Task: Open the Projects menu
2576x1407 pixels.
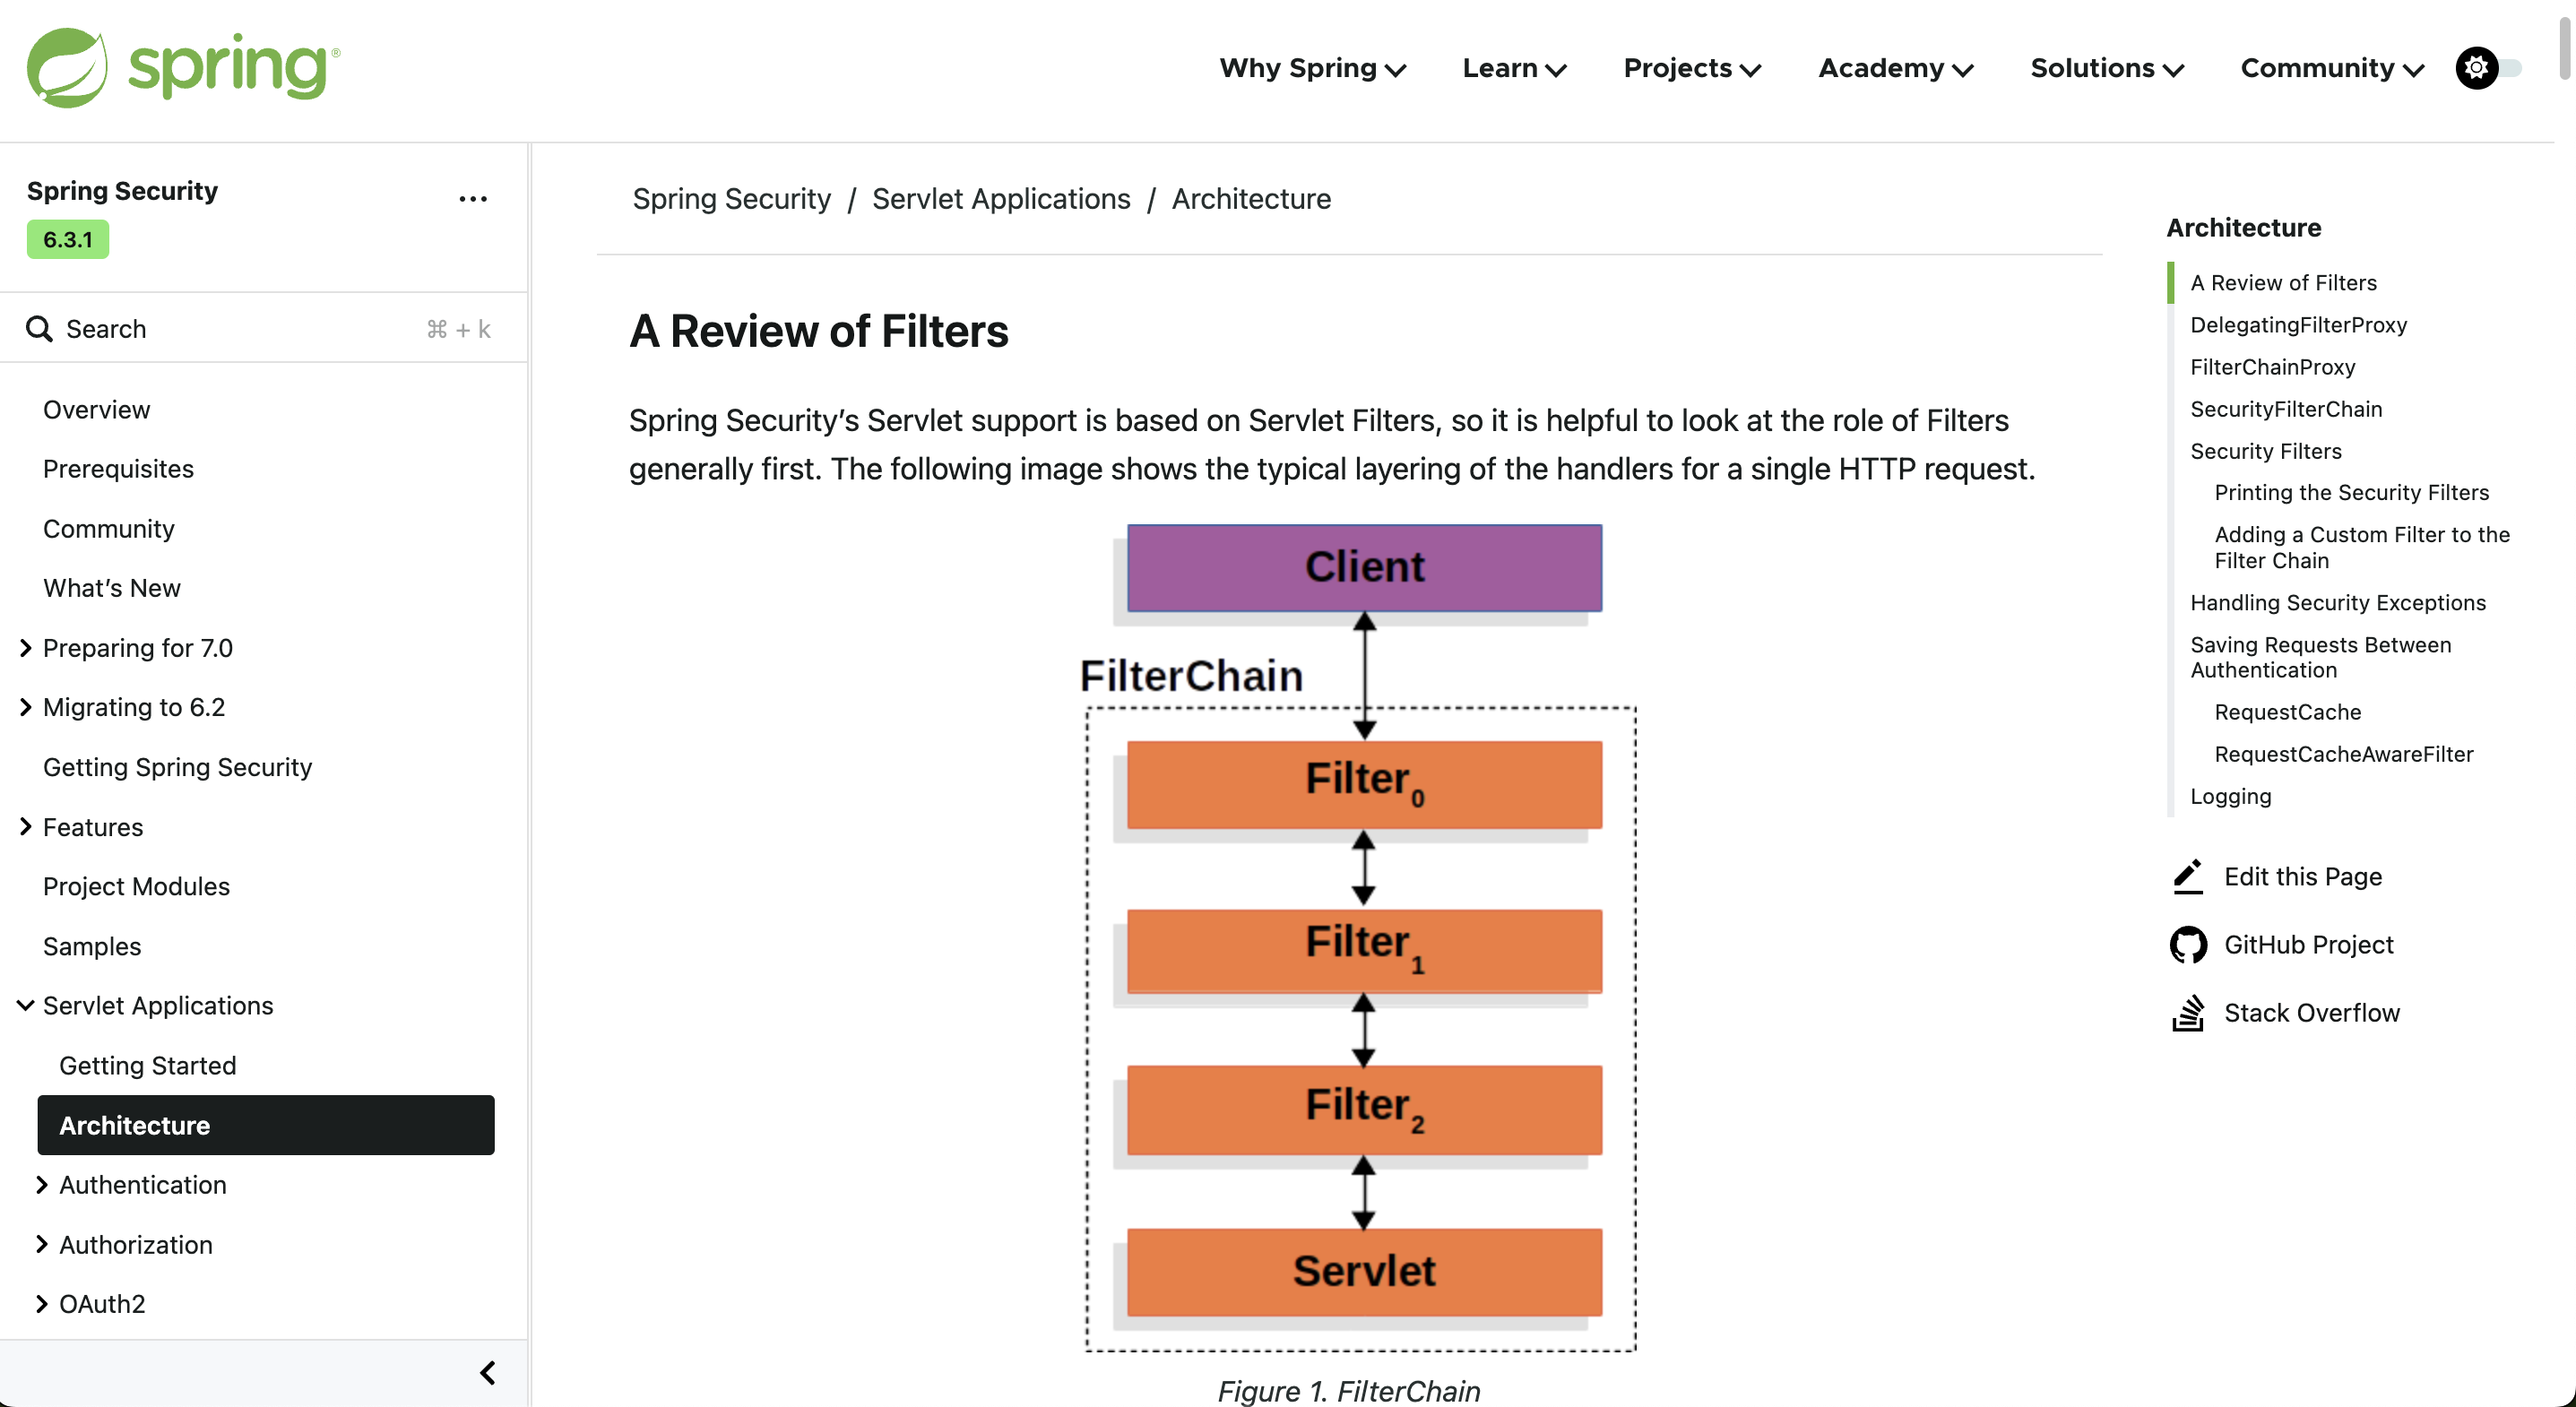Action: 1691,68
